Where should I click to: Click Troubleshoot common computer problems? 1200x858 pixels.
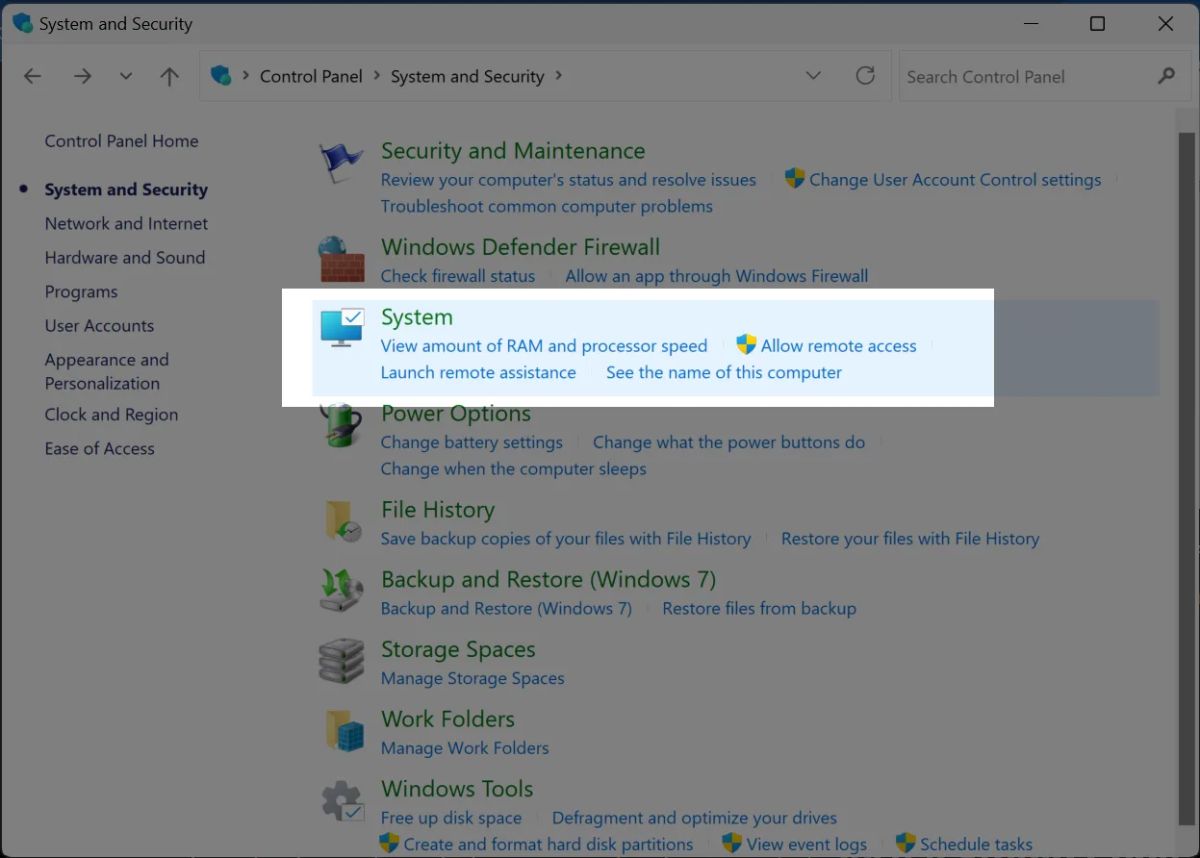pos(547,206)
